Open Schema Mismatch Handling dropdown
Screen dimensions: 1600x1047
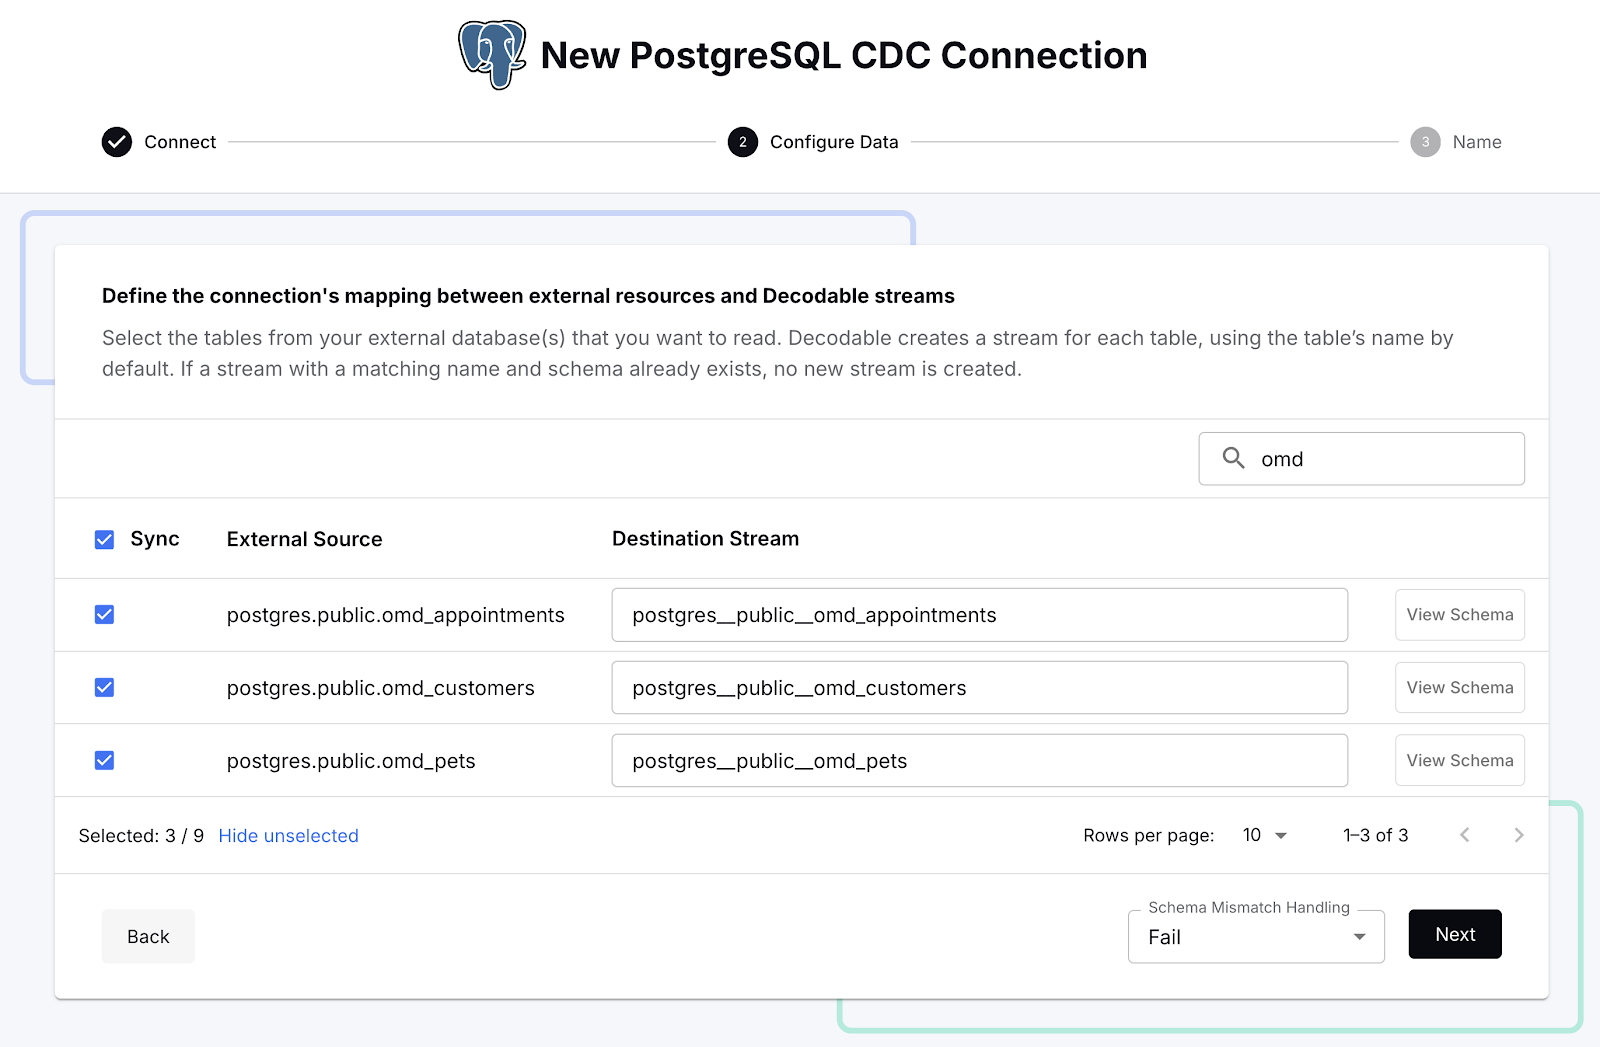pyautogui.click(x=1255, y=937)
